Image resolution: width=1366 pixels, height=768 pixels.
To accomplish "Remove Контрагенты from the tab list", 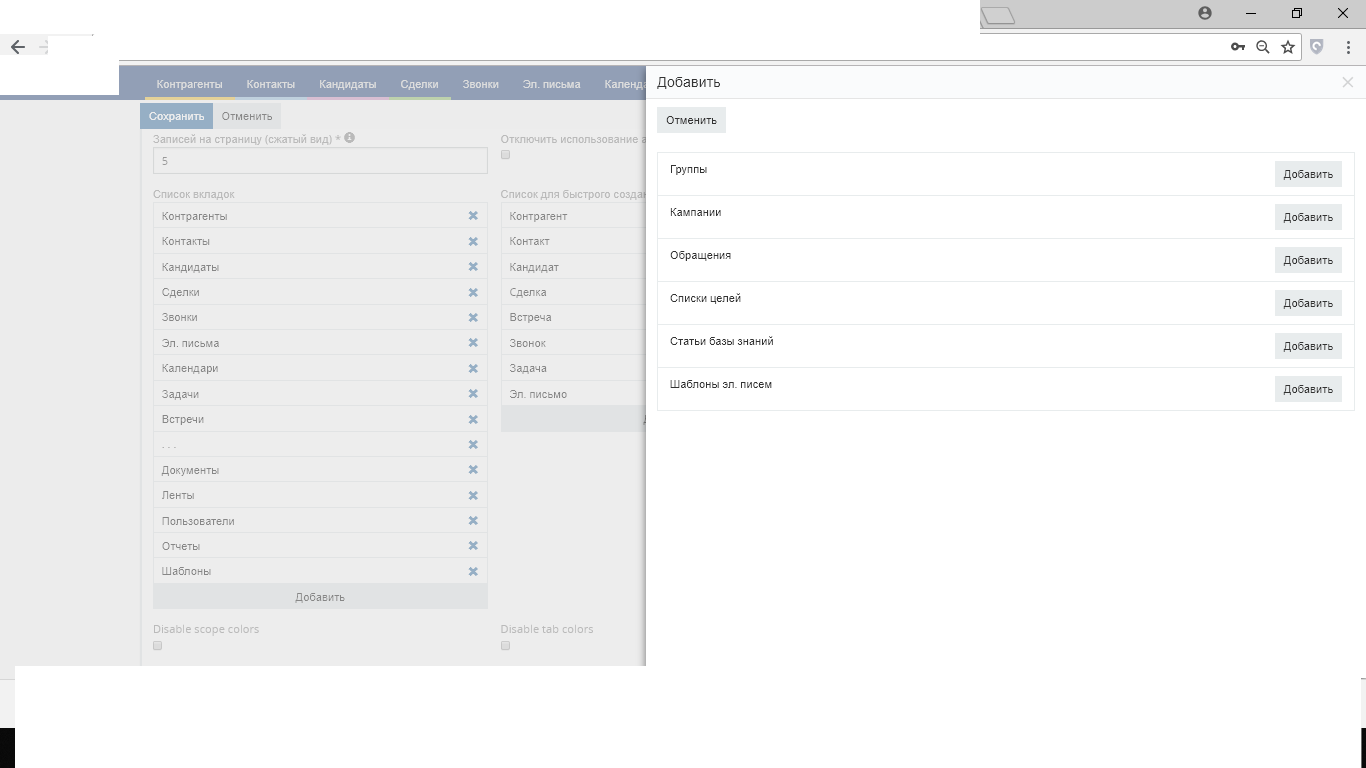I will (473, 216).
